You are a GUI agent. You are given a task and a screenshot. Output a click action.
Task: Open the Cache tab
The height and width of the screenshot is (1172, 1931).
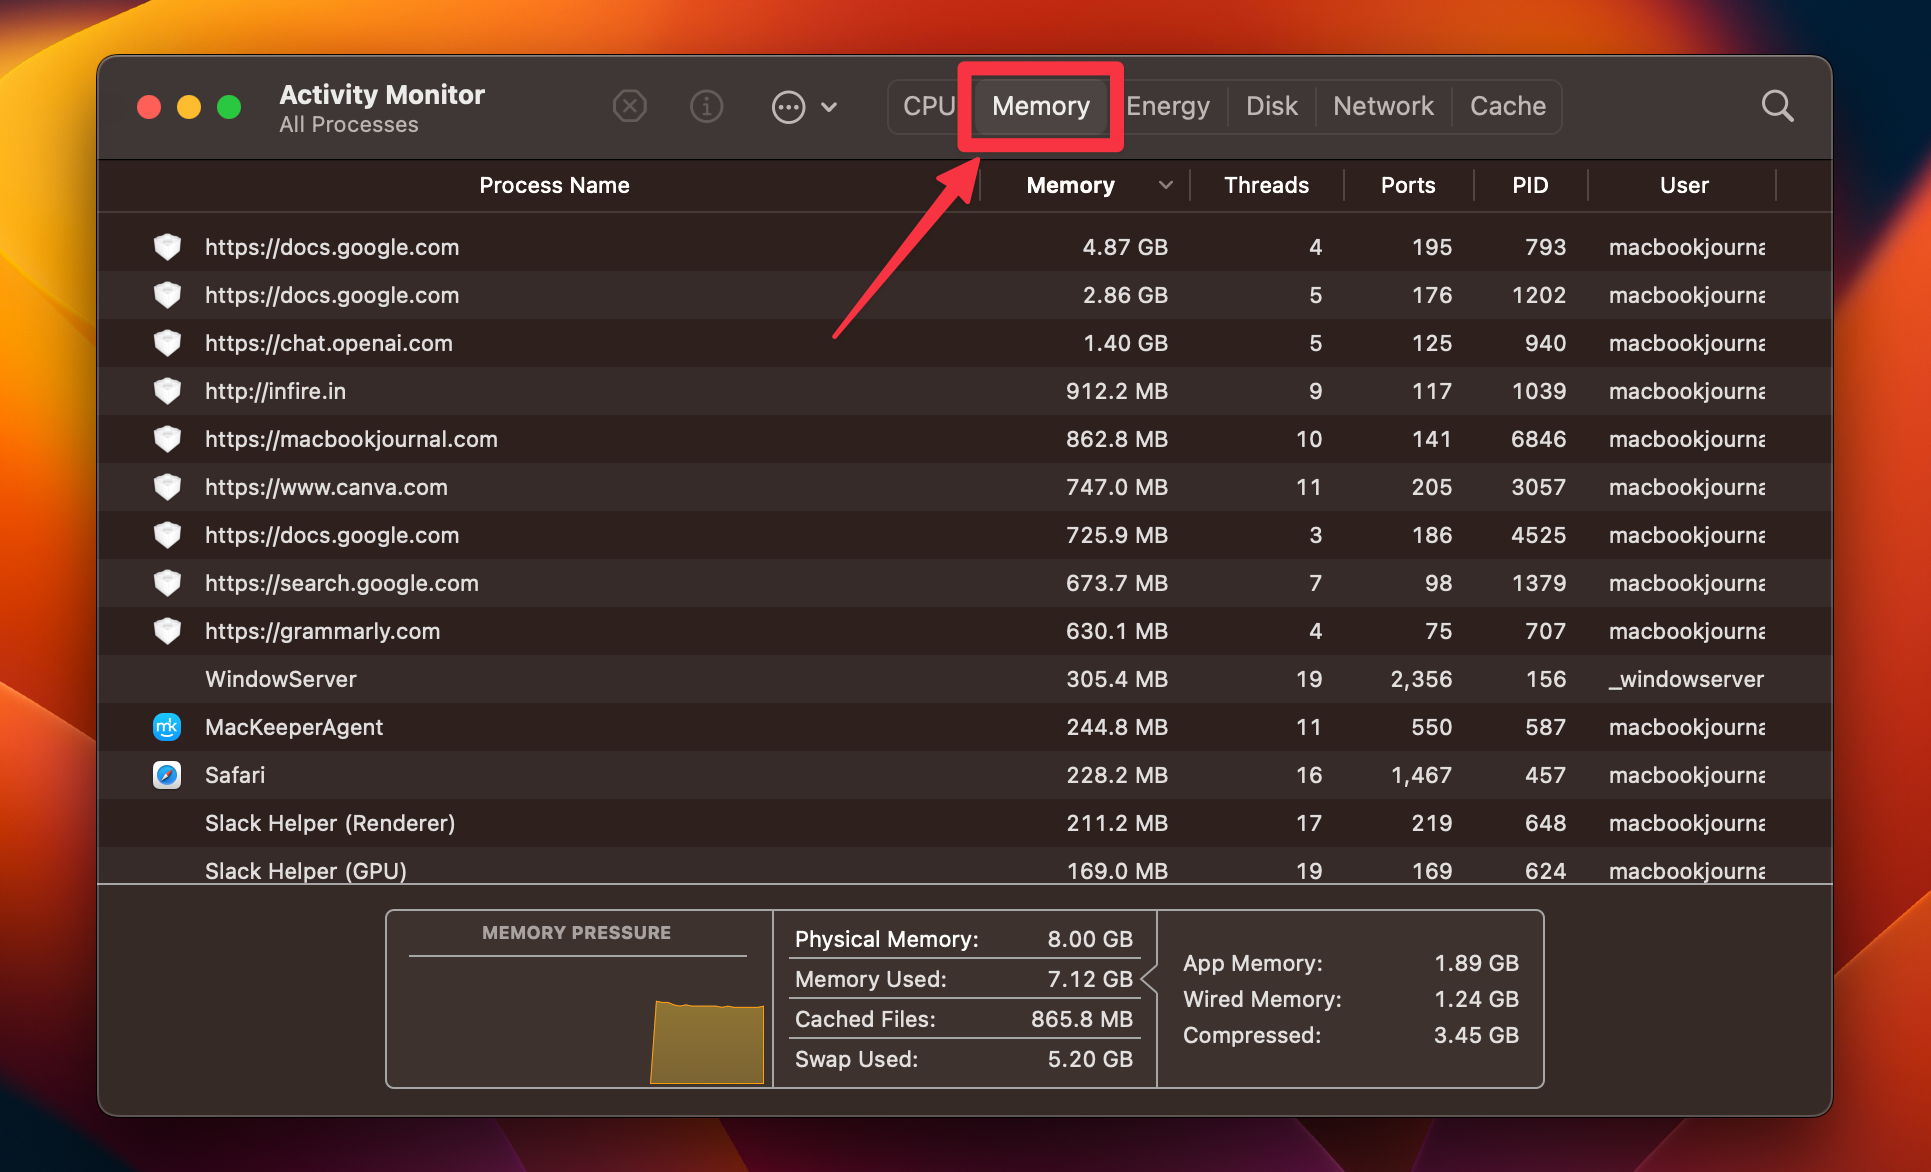1507,106
